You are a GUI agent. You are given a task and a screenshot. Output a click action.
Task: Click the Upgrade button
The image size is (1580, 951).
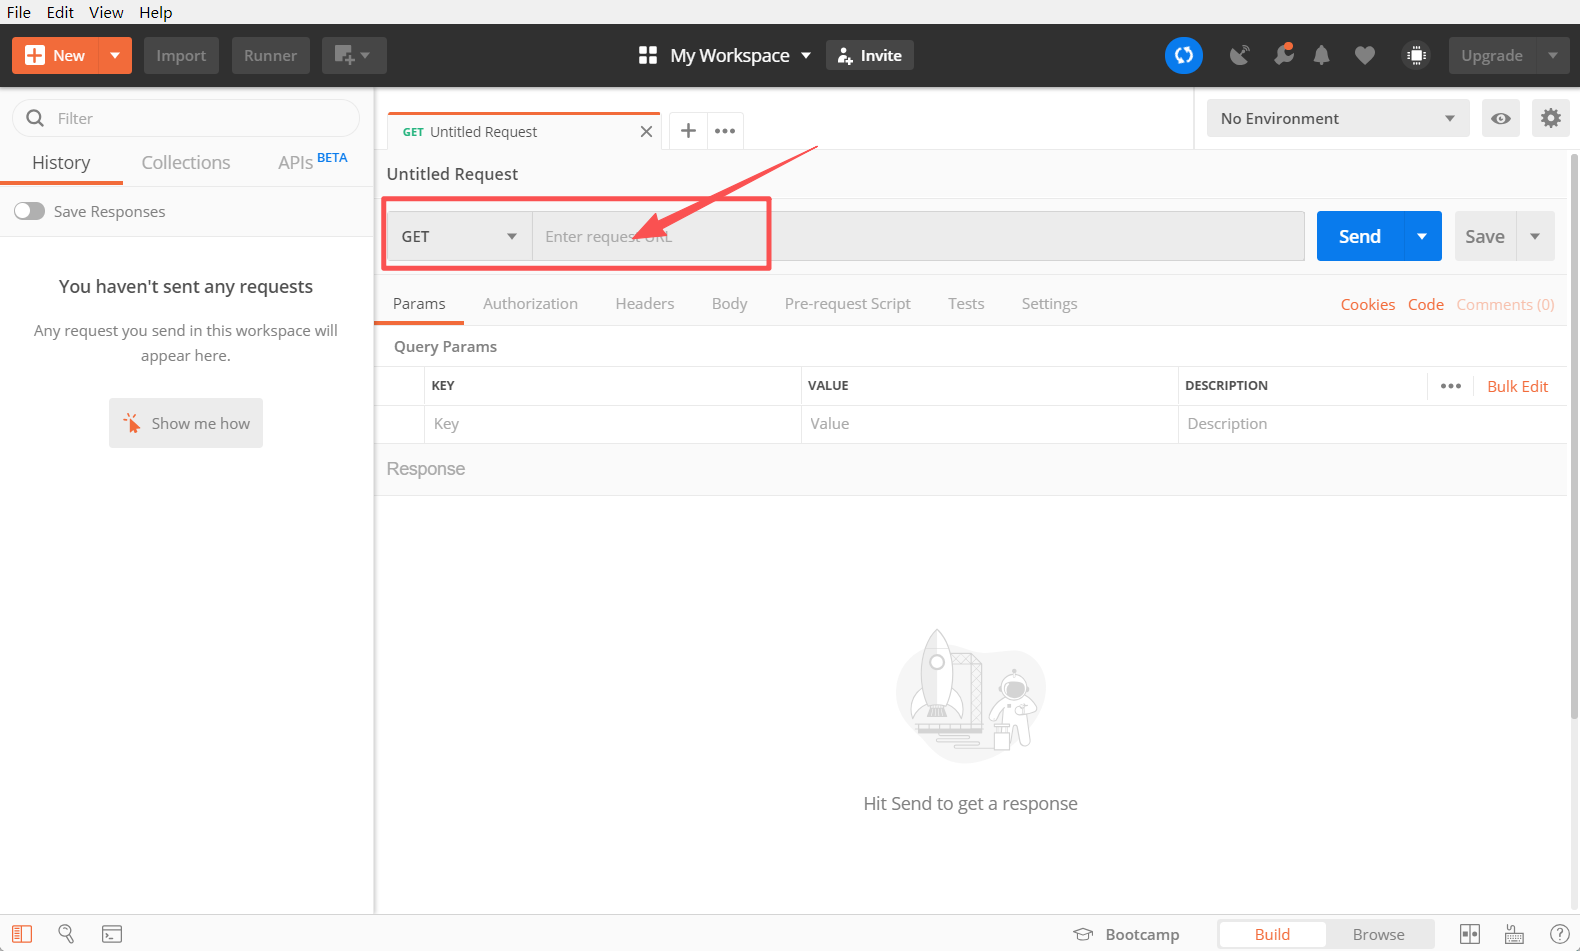pyautogui.click(x=1492, y=55)
